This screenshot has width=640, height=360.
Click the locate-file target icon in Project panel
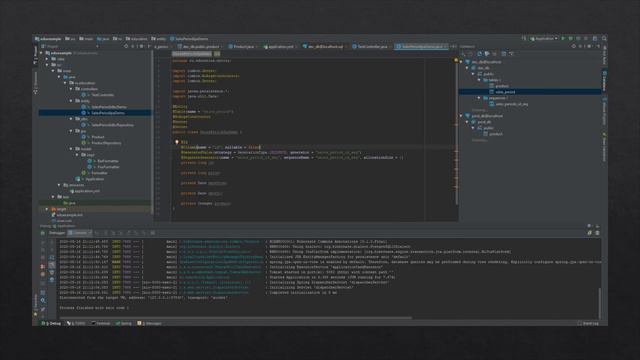pos(126,47)
